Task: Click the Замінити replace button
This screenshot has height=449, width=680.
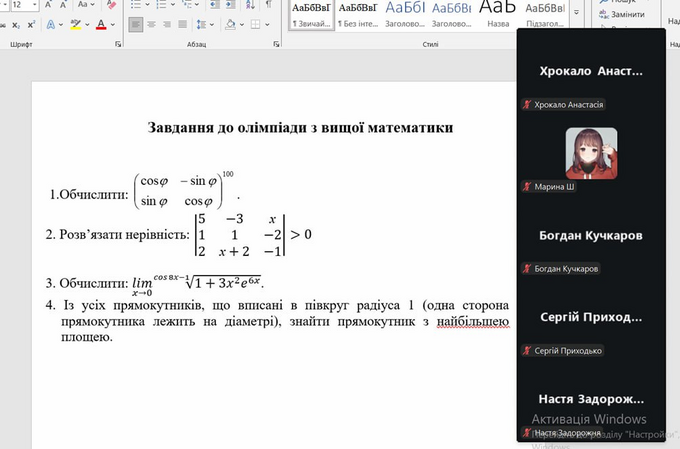Action: point(627,15)
